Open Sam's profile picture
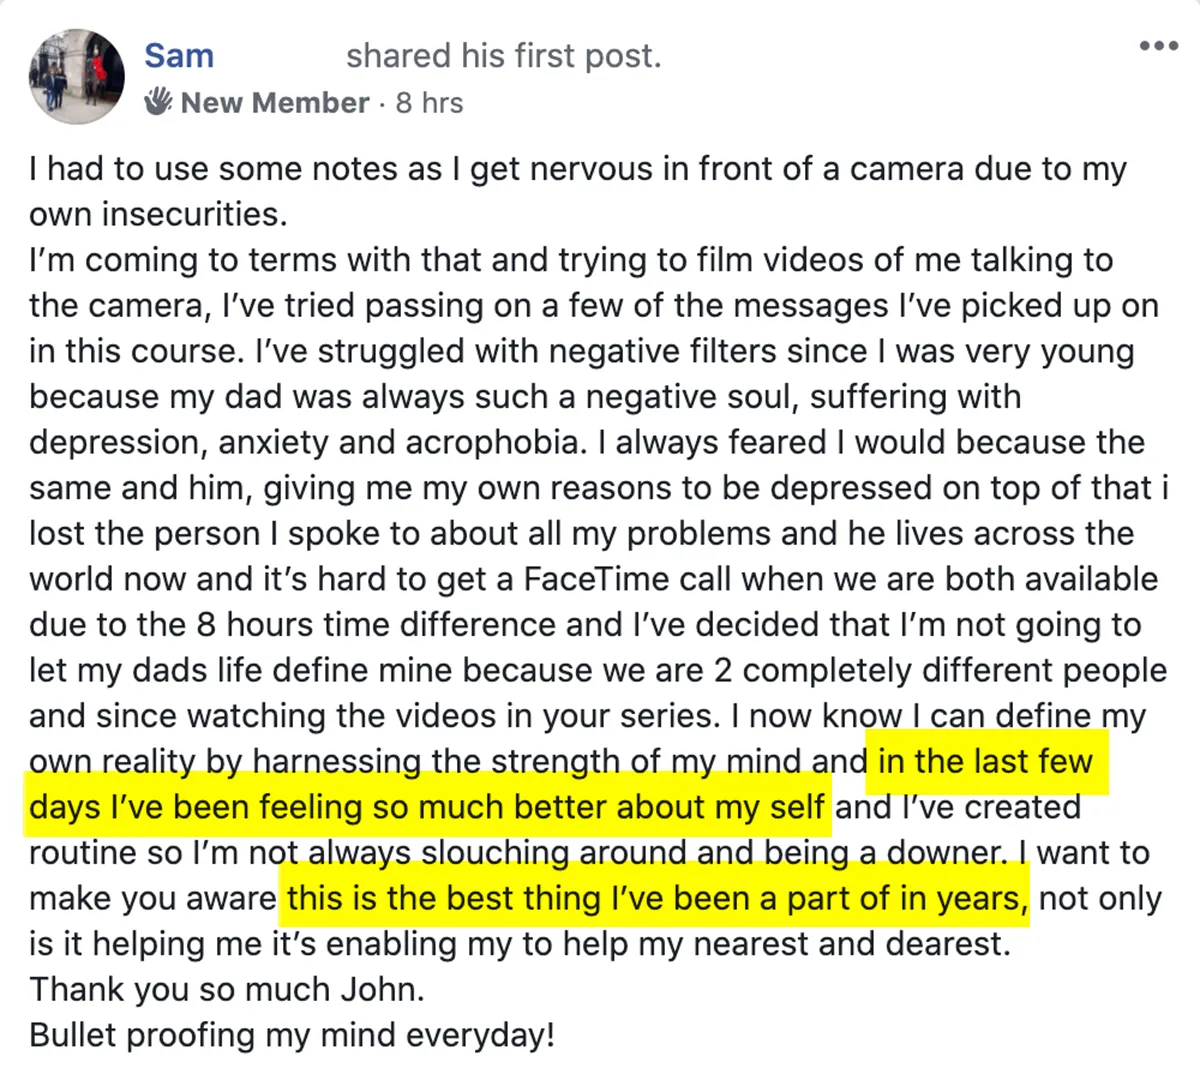Image resolution: width=1200 pixels, height=1080 pixels. pyautogui.click(x=76, y=75)
